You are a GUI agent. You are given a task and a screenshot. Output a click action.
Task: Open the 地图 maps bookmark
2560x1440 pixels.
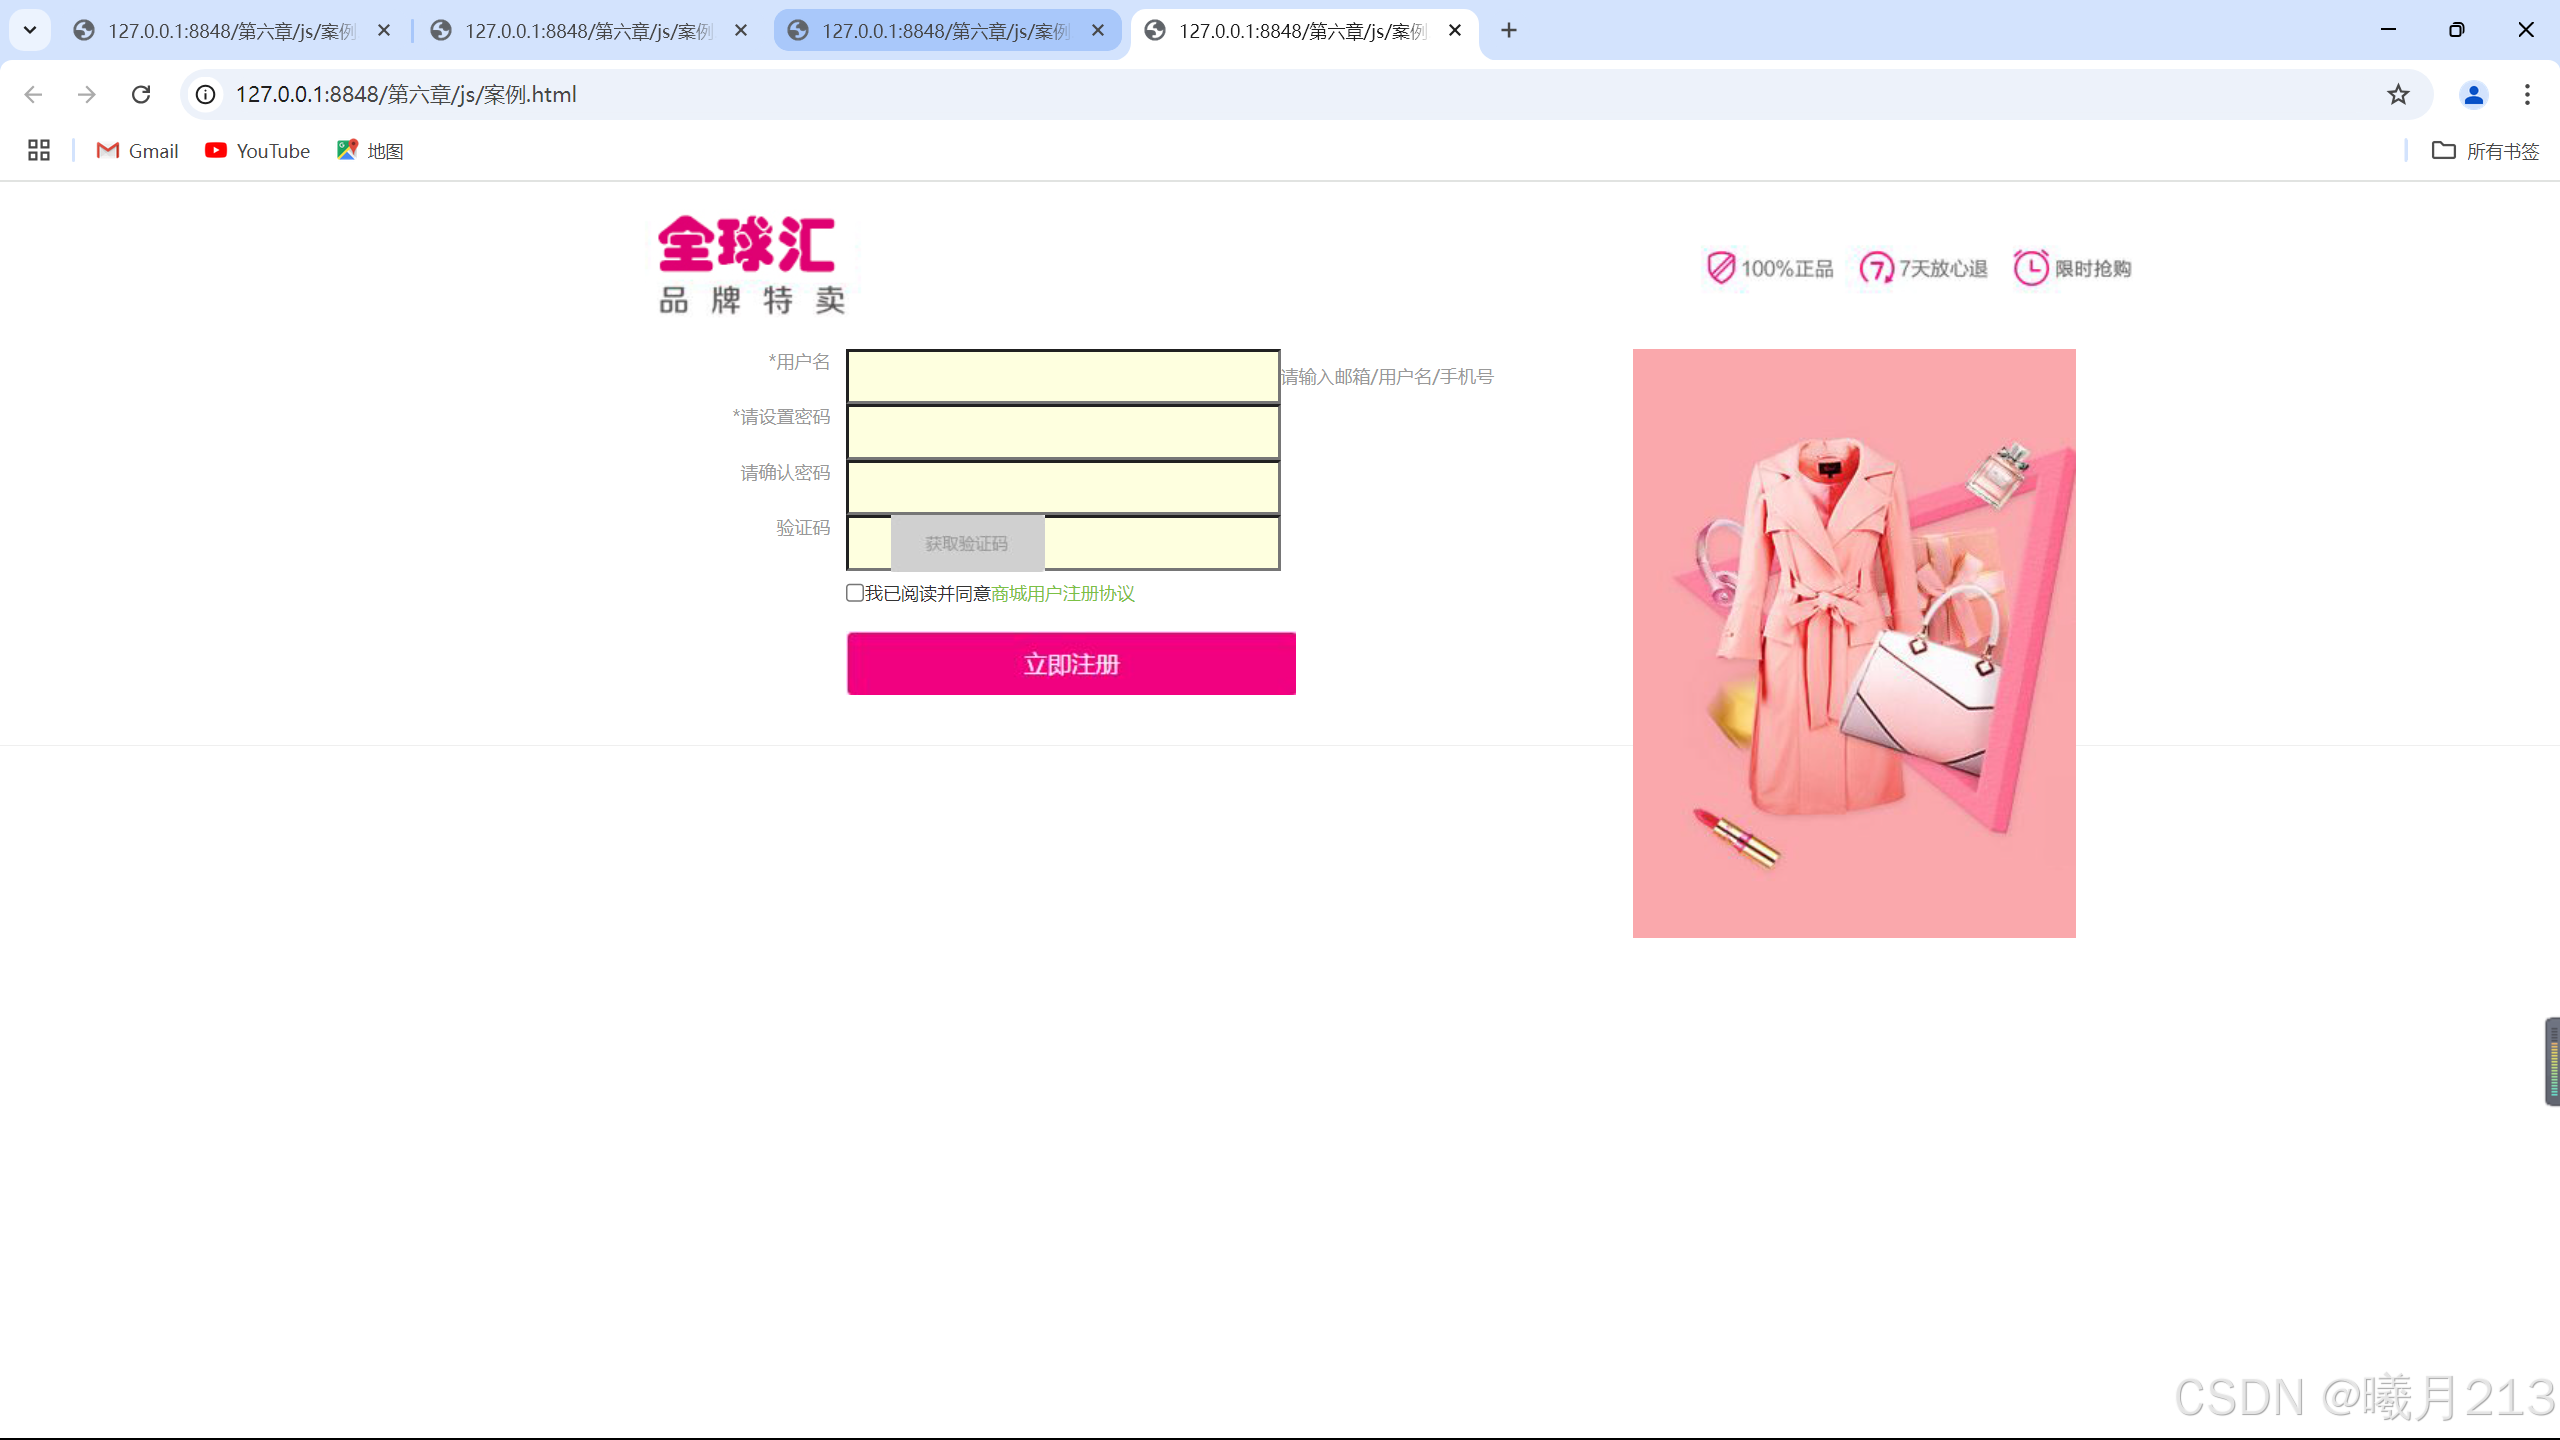tap(371, 150)
